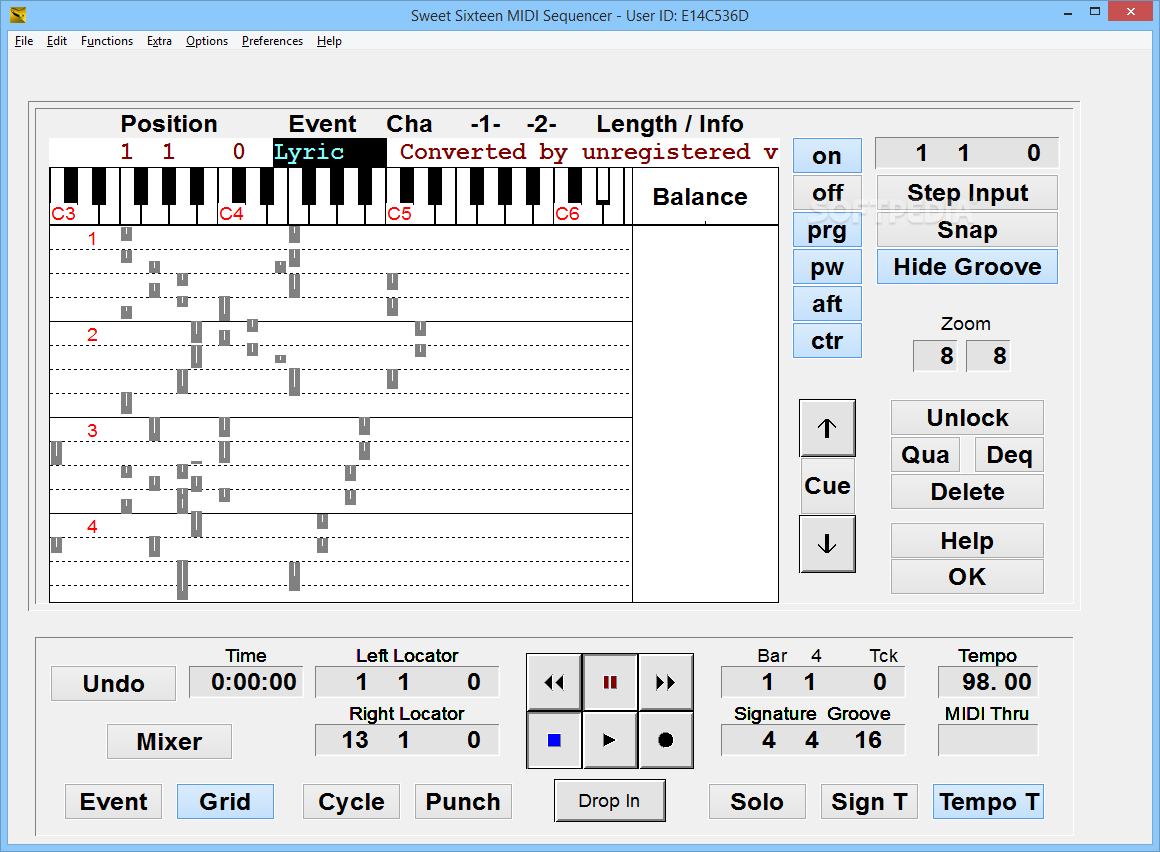
Task: Click the OK button
Action: pyautogui.click(x=967, y=577)
